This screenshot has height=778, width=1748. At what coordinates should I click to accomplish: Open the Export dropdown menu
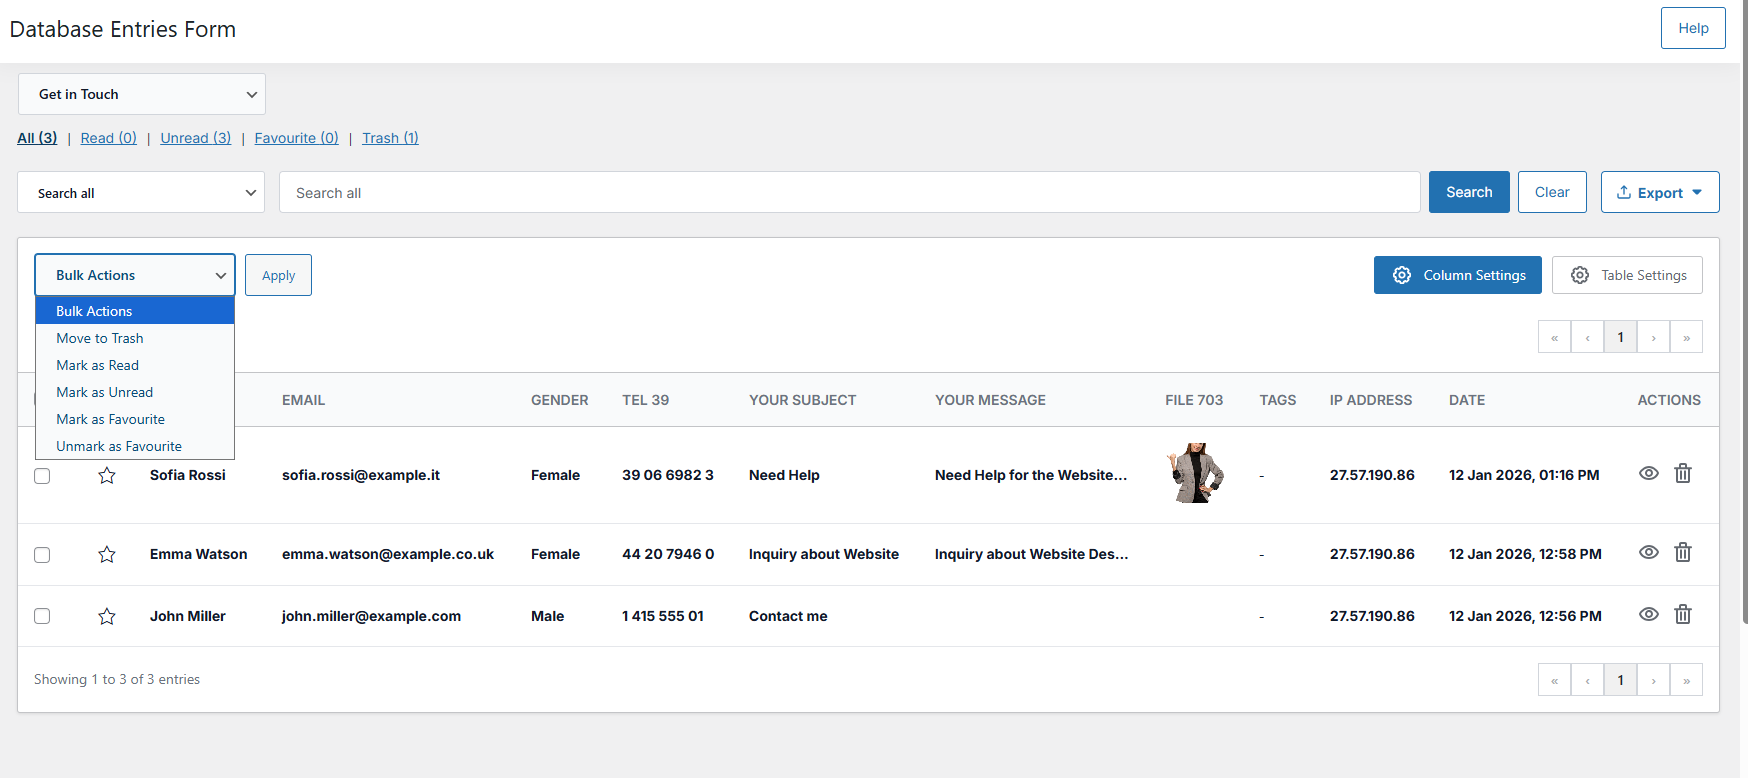(1659, 193)
